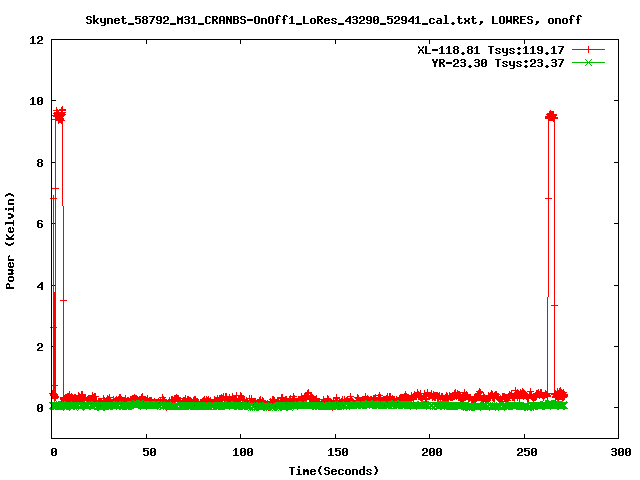Click the red calibration spike peak near time 5
This screenshot has height=480, width=640.
point(60,115)
